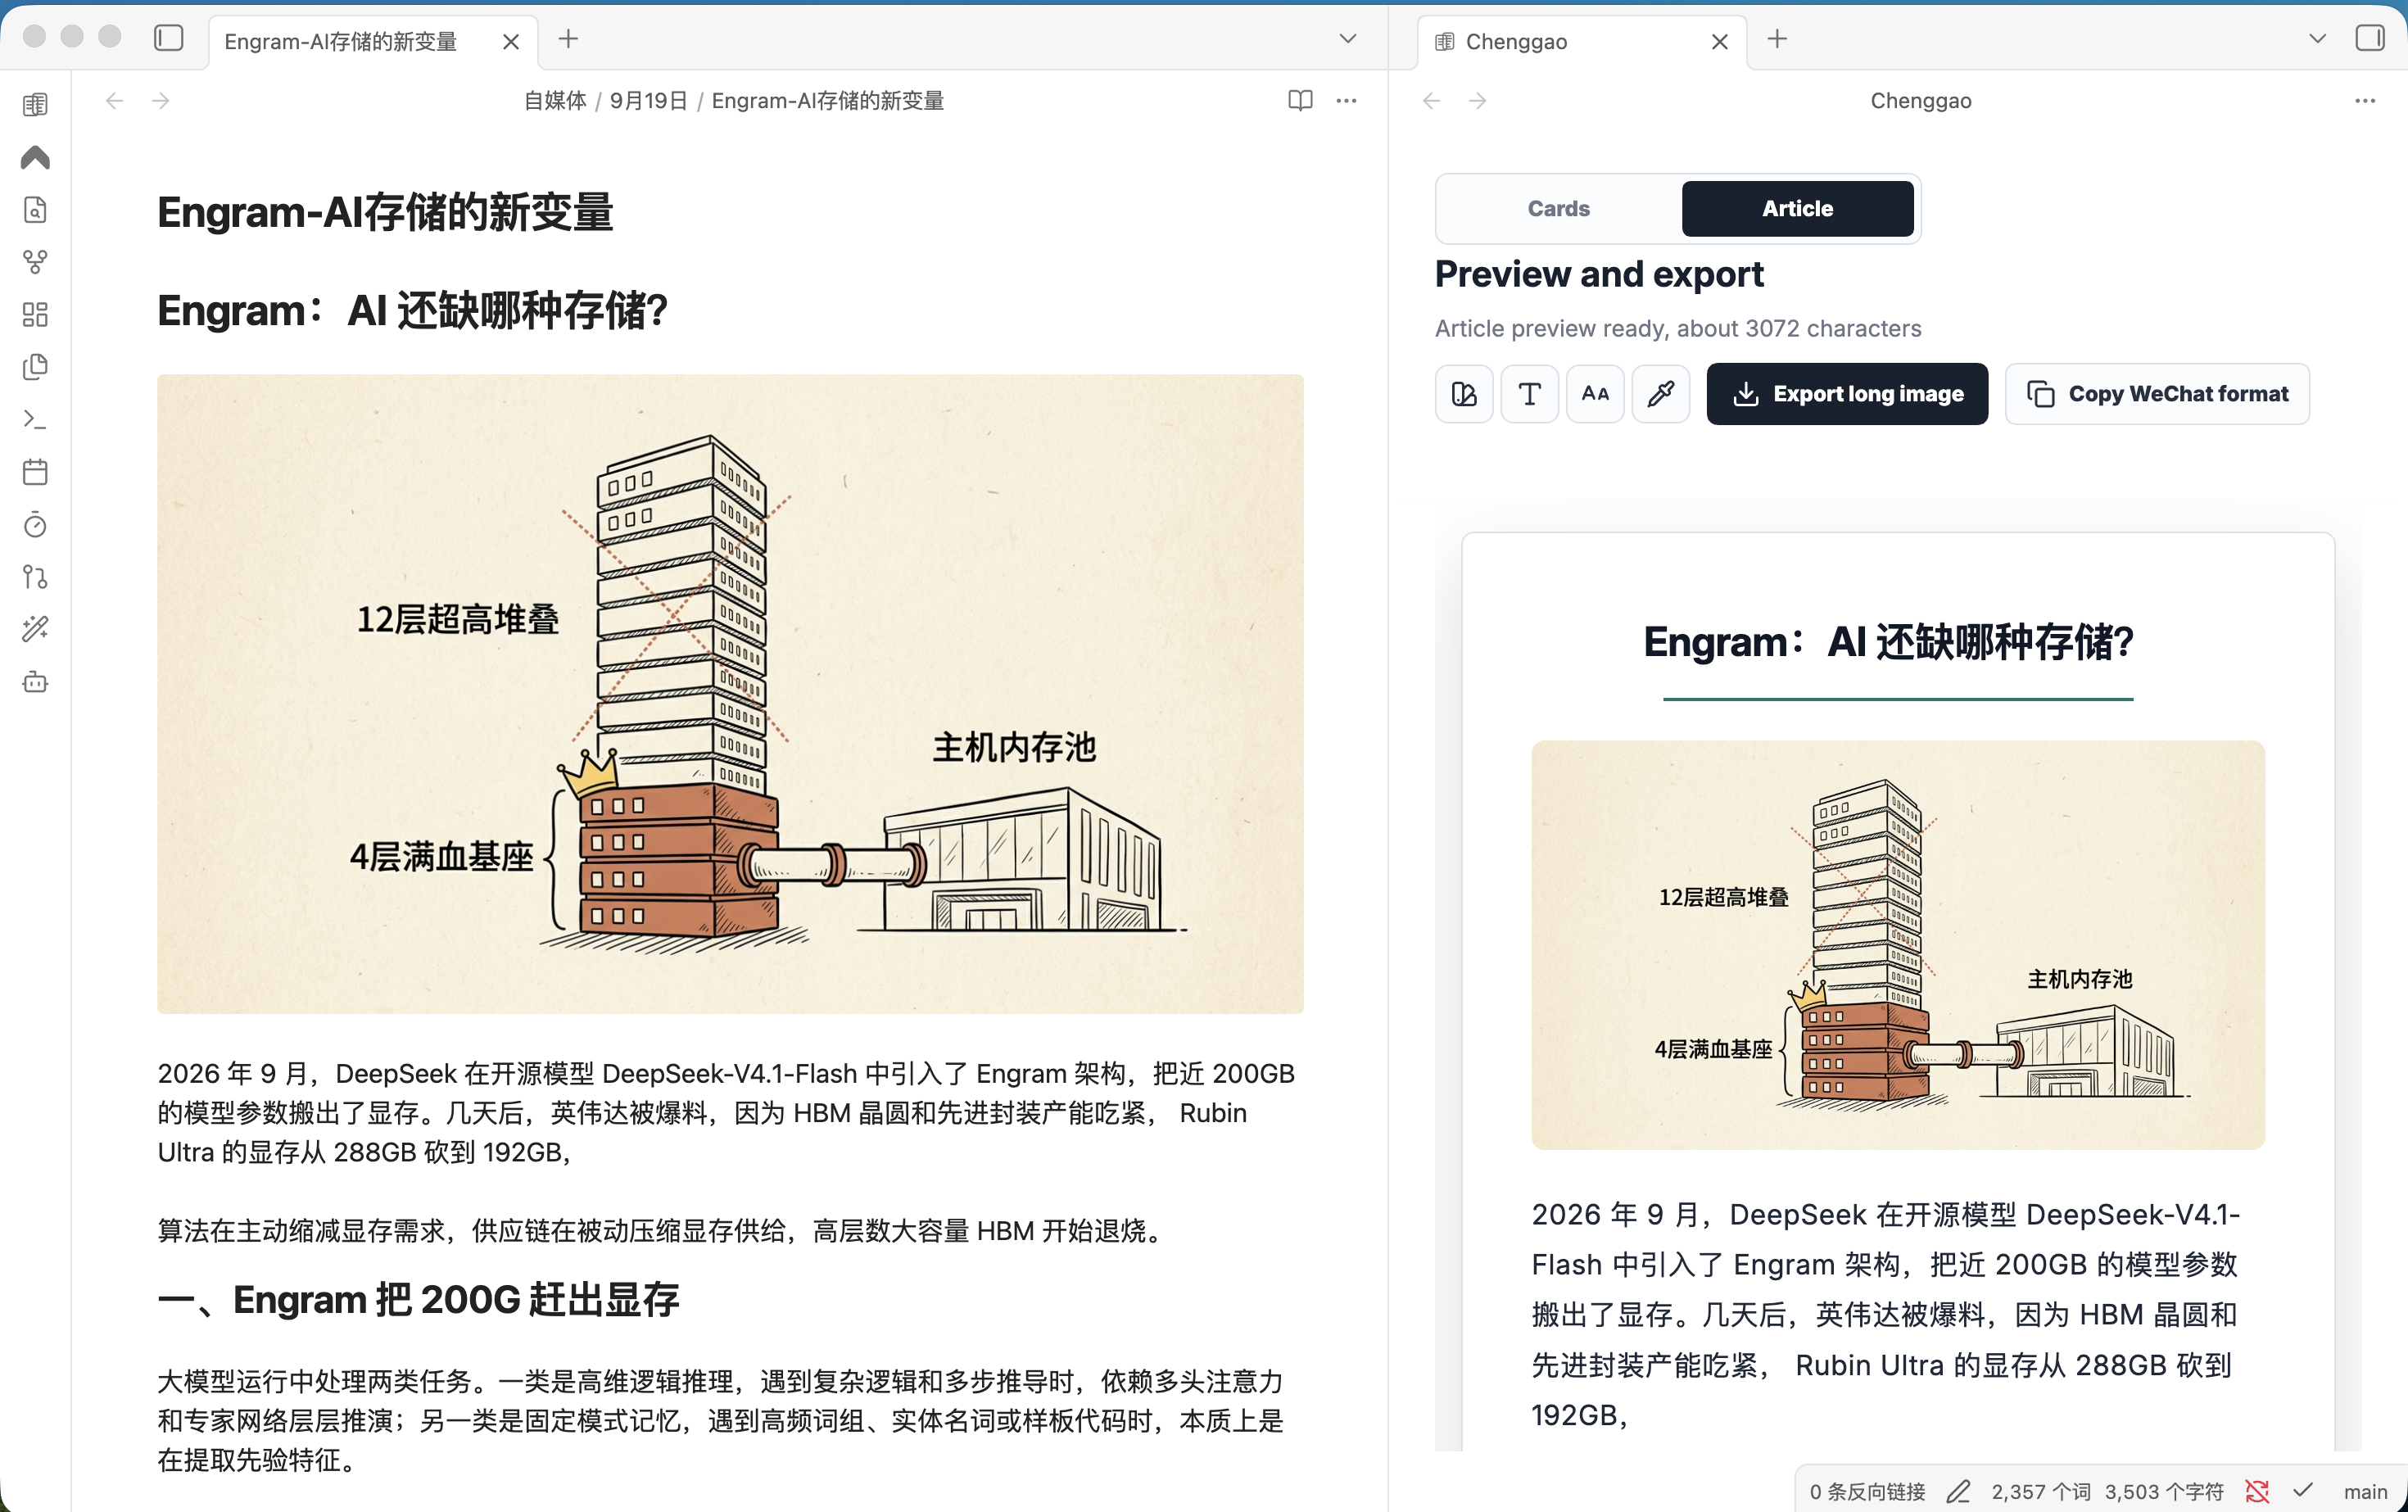Open more options for the Engram note
Screen dimensions: 2408x1512
tap(1346, 100)
